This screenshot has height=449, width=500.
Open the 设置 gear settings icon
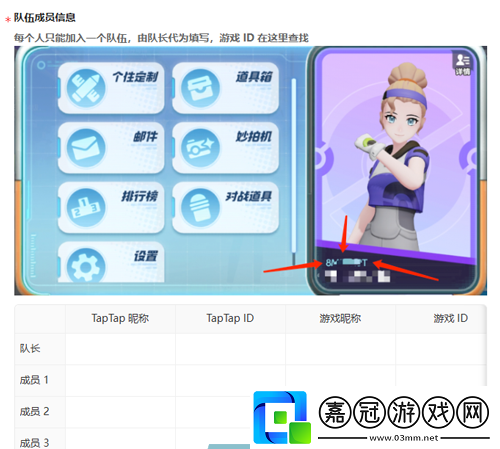coord(86,266)
